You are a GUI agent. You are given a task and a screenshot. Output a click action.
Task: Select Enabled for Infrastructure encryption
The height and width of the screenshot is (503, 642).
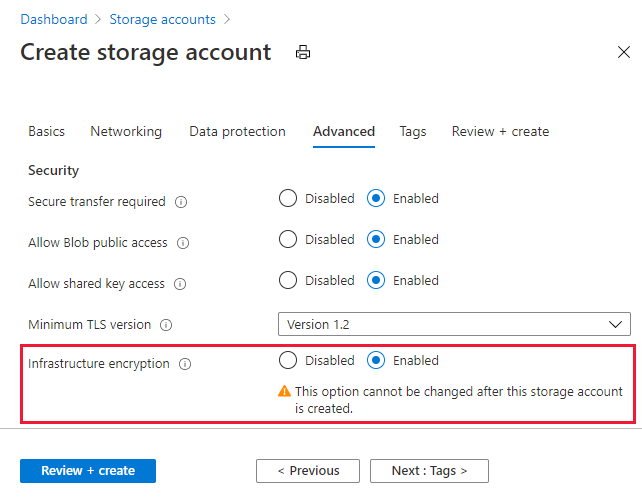coord(376,360)
